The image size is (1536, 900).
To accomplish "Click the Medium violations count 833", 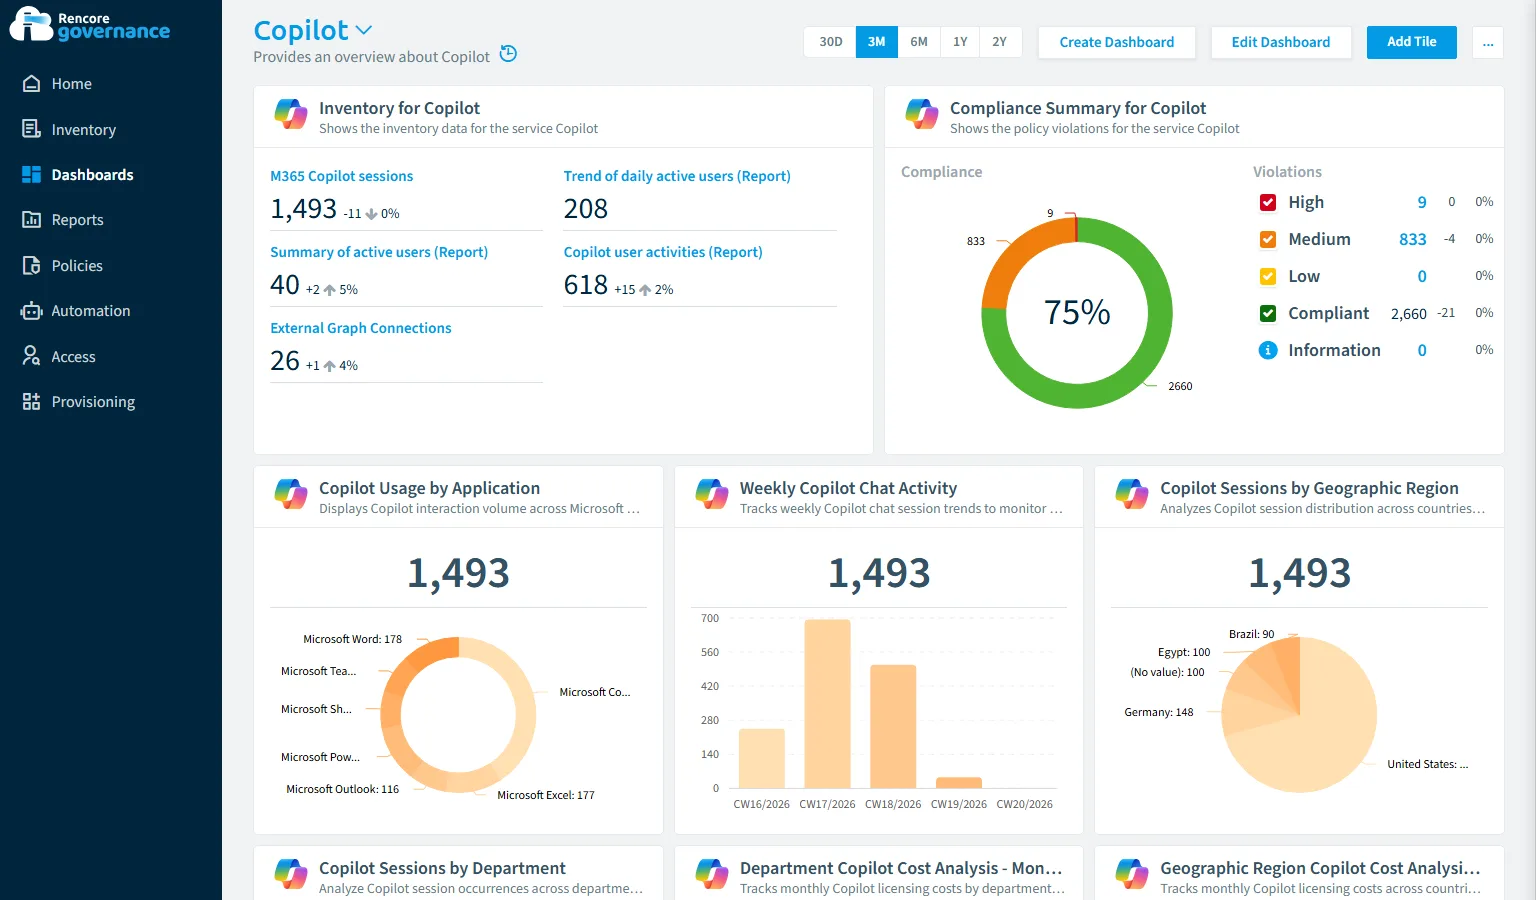I will pyautogui.click(x=1412, y=239).
